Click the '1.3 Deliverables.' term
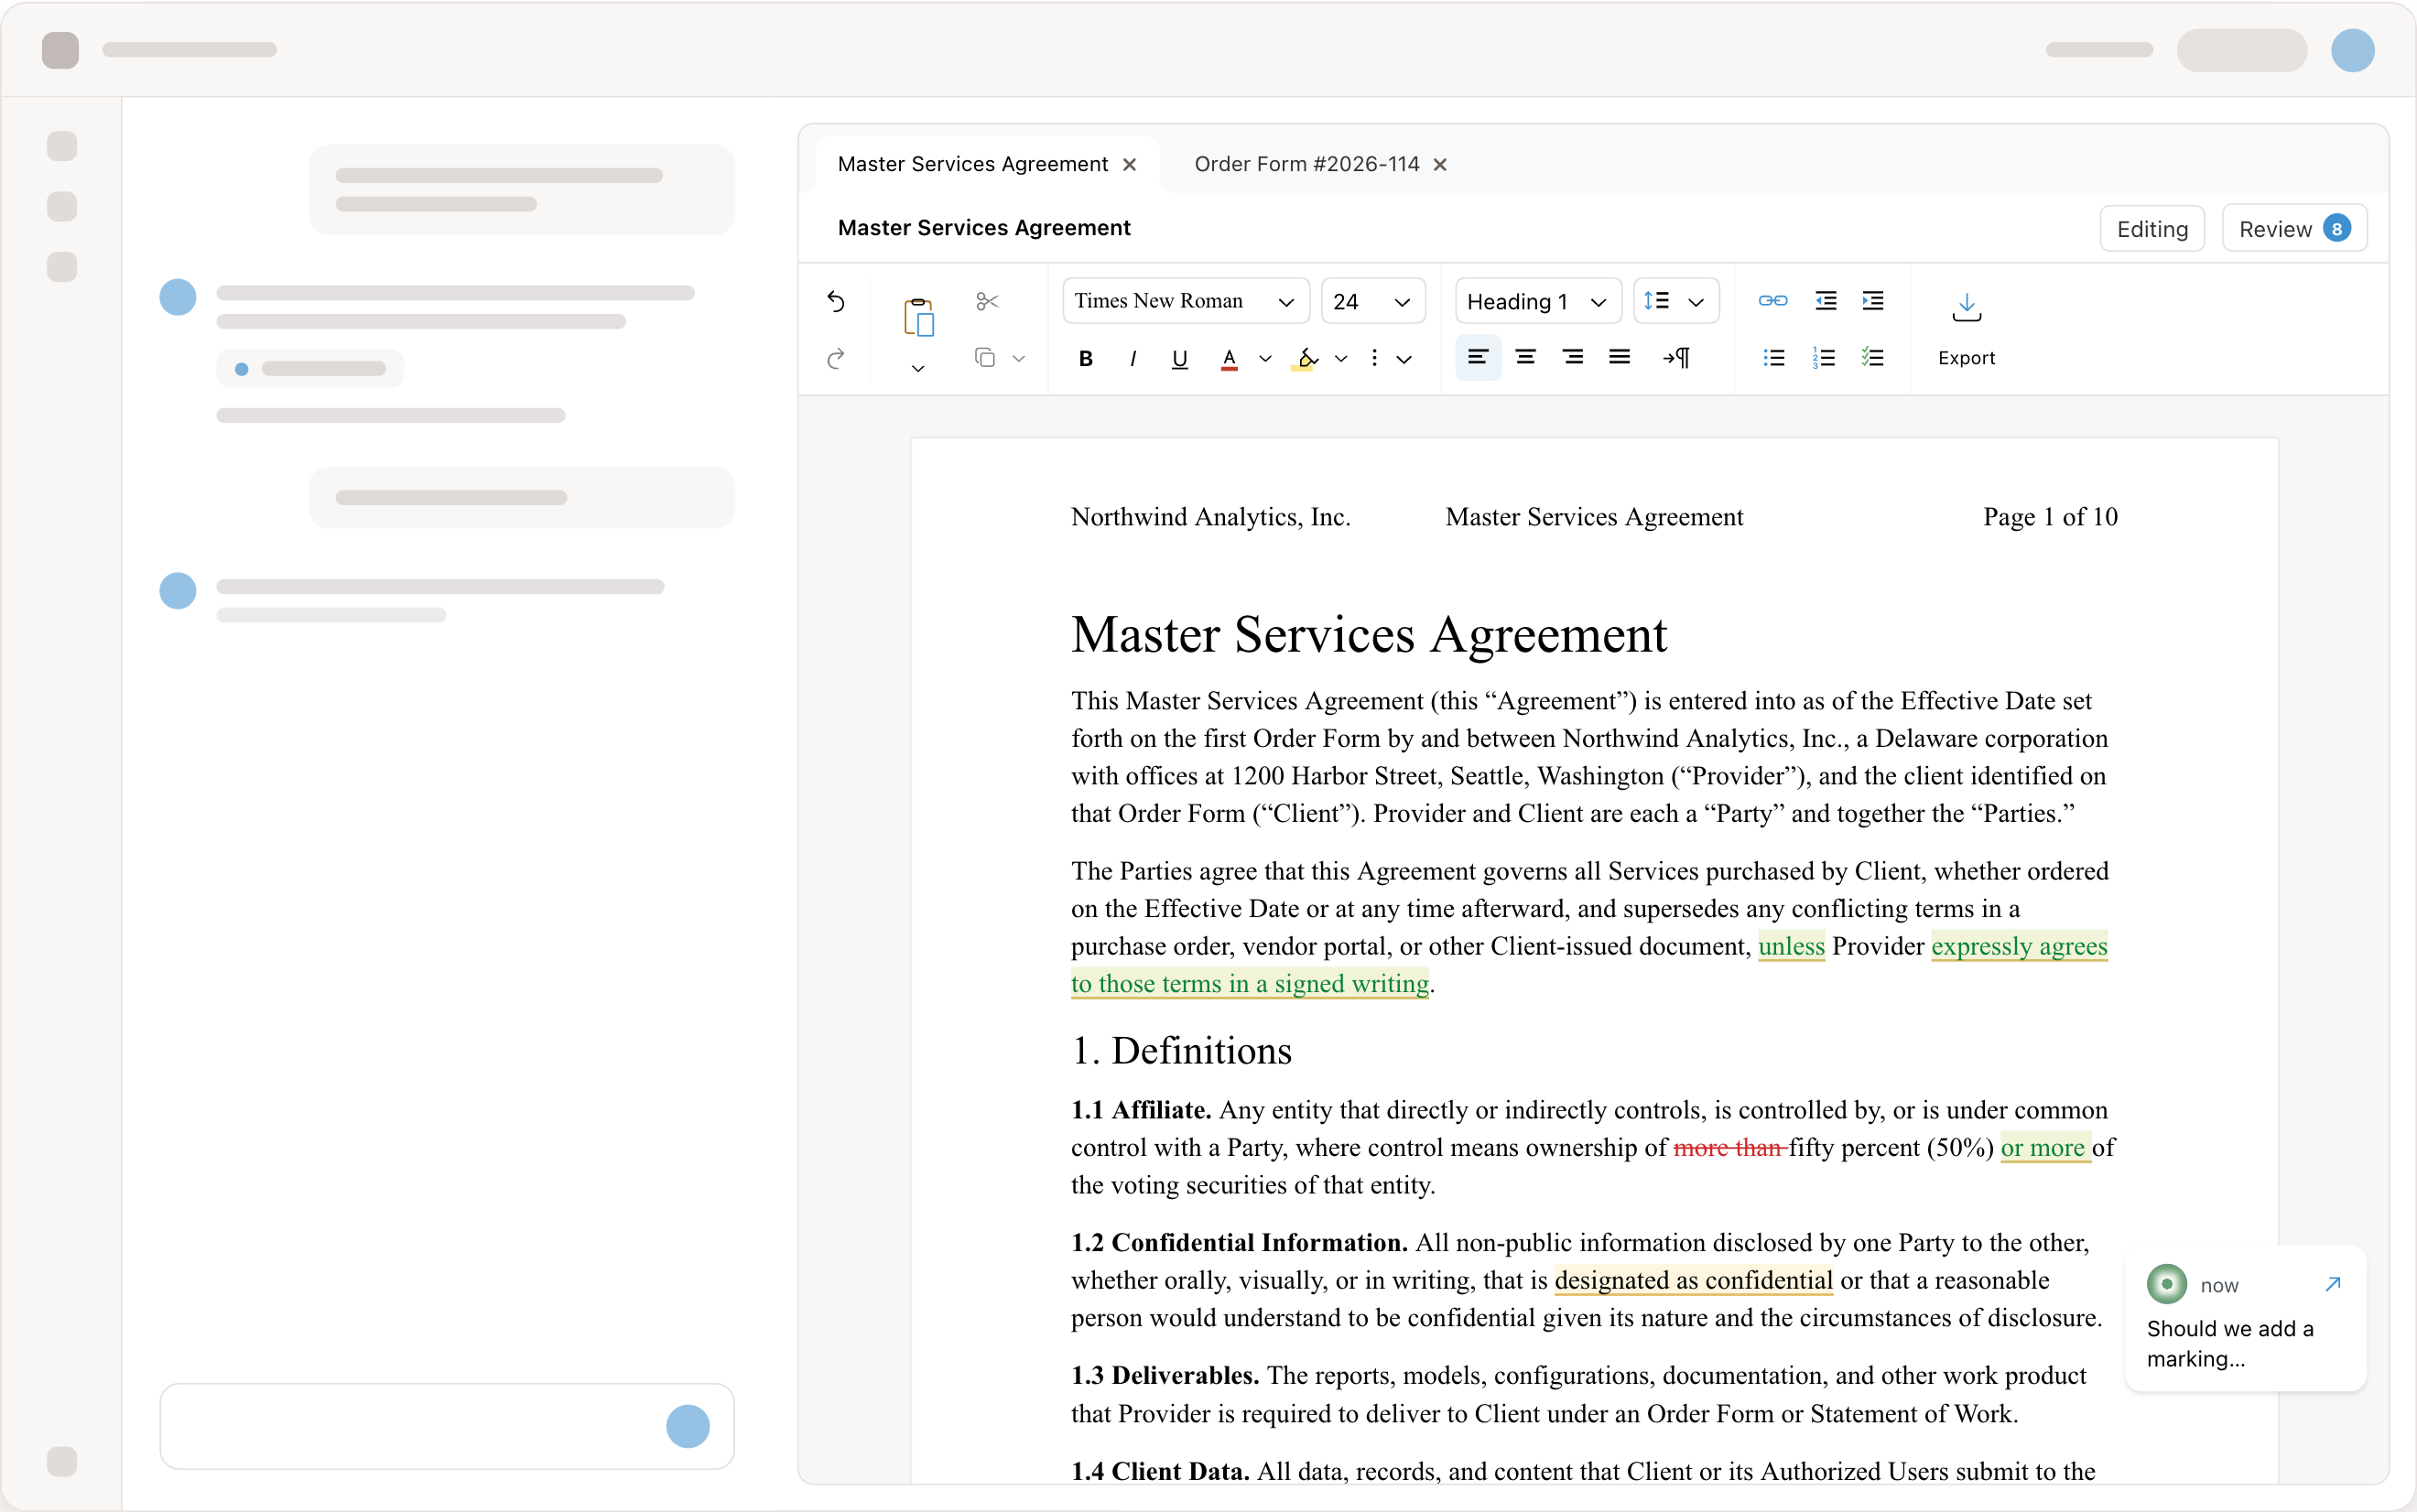The image size is (2417, 1512). 1165,1376
